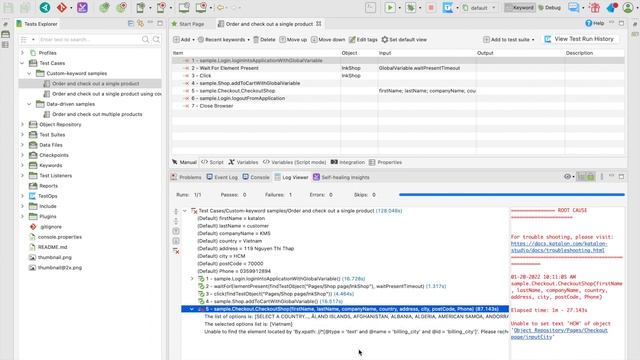Click link-with-editor icon in Tests Explorer
Screen dimensions: 640x360
point(140,24)
